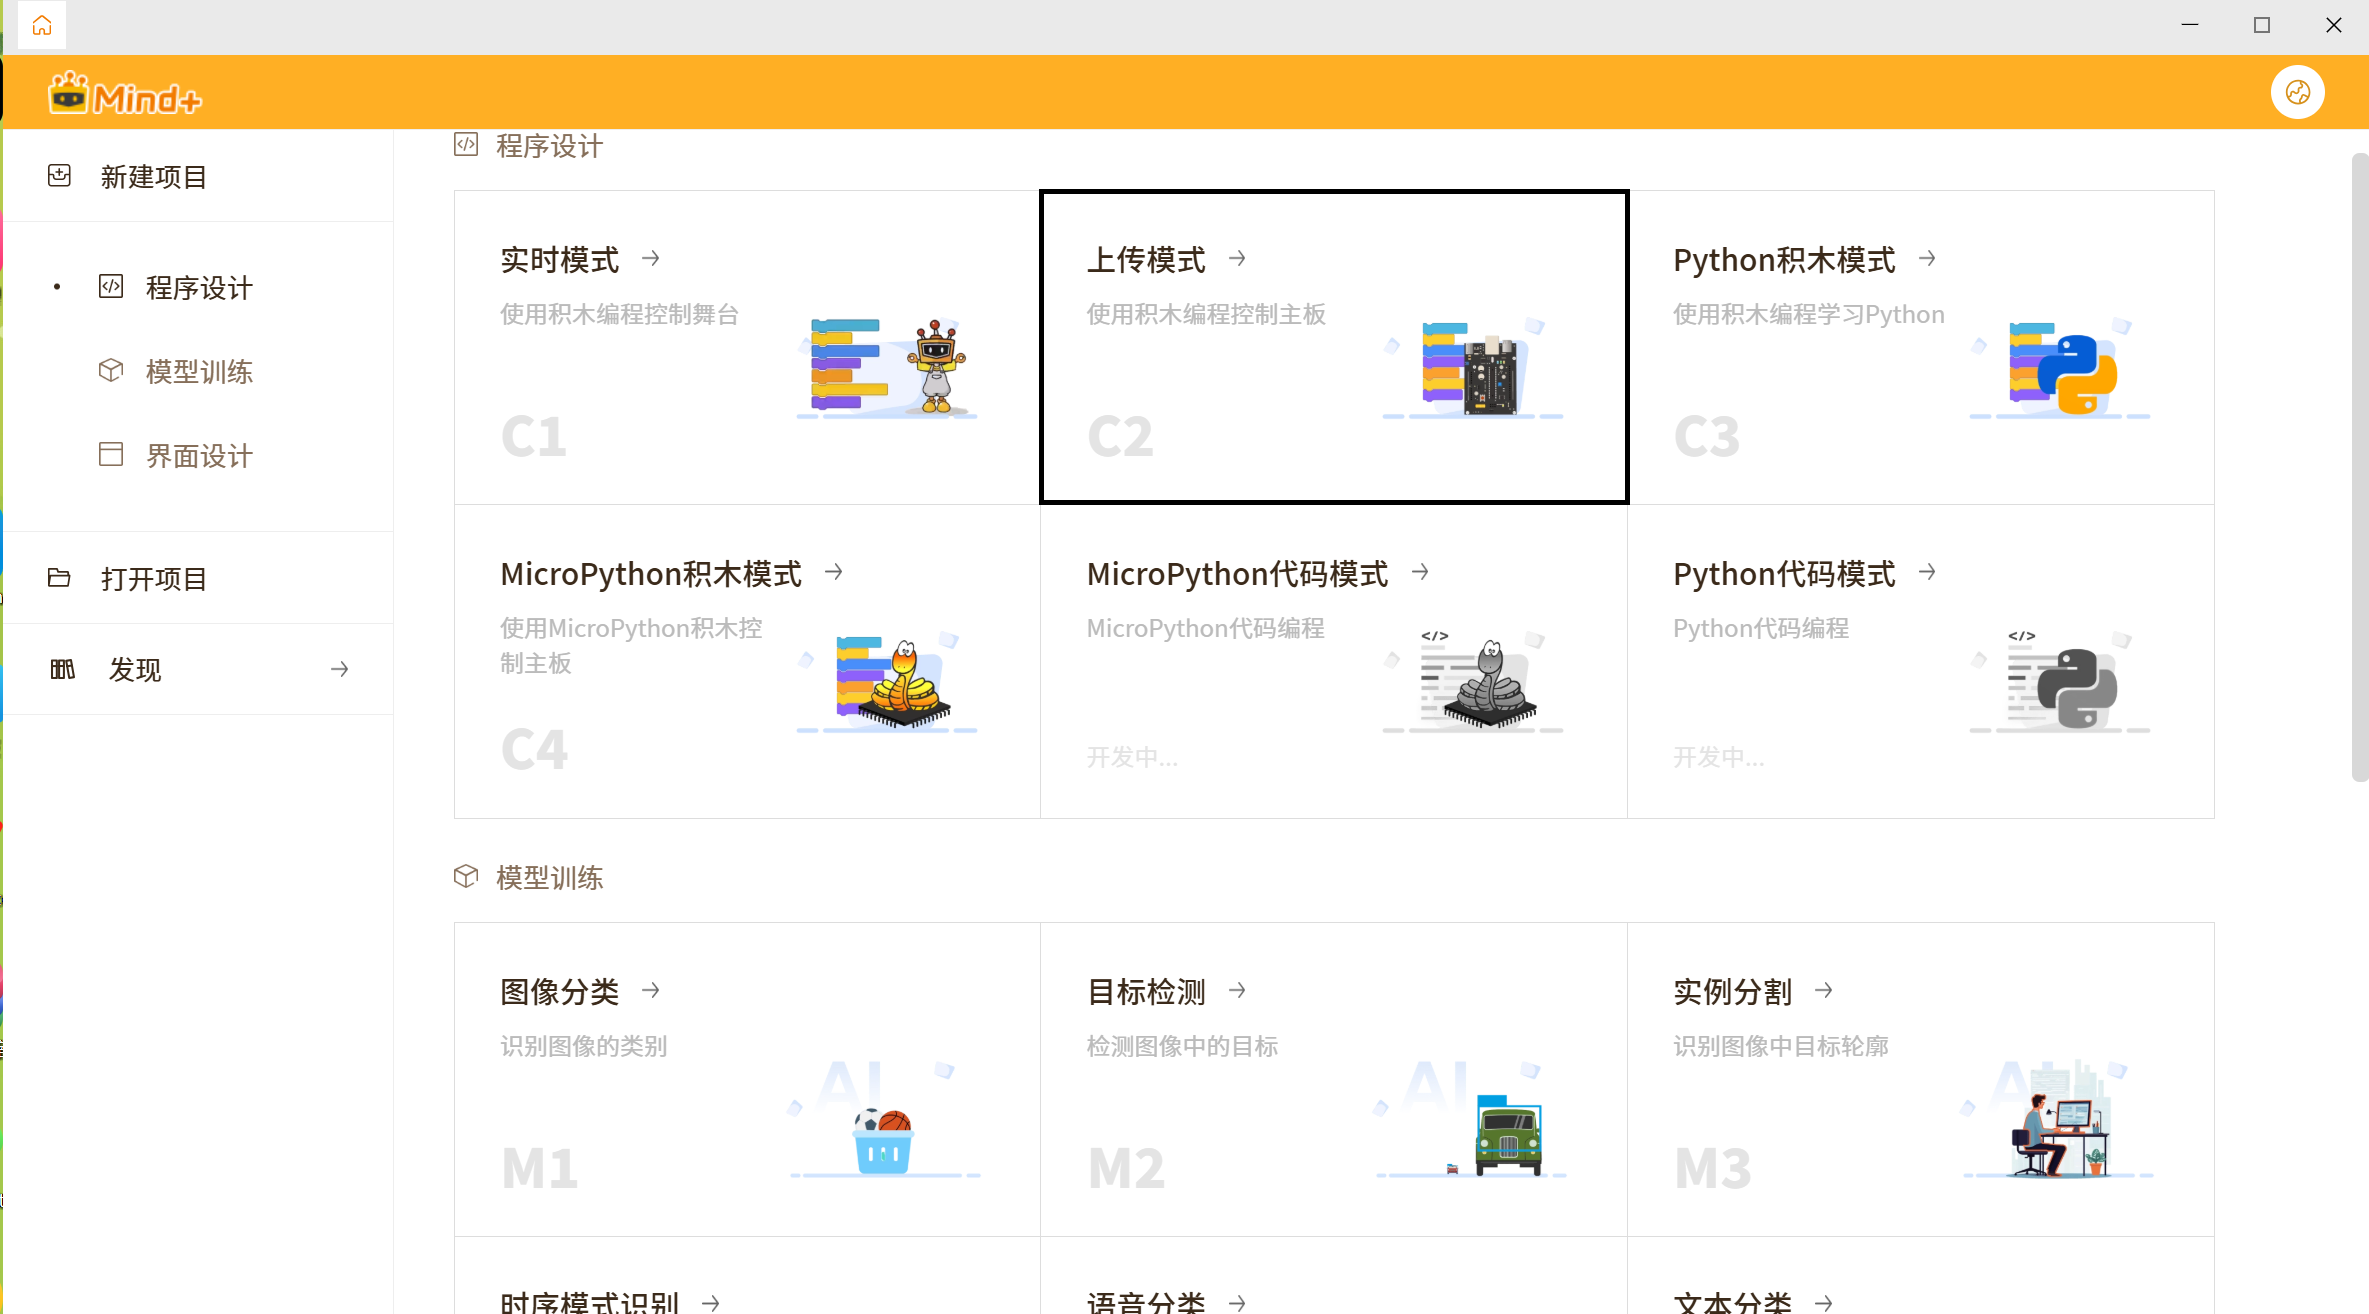2369x1314 pixels.
Task: Click arrow beside Python积木模式 title
Action: click(1927, 259)
